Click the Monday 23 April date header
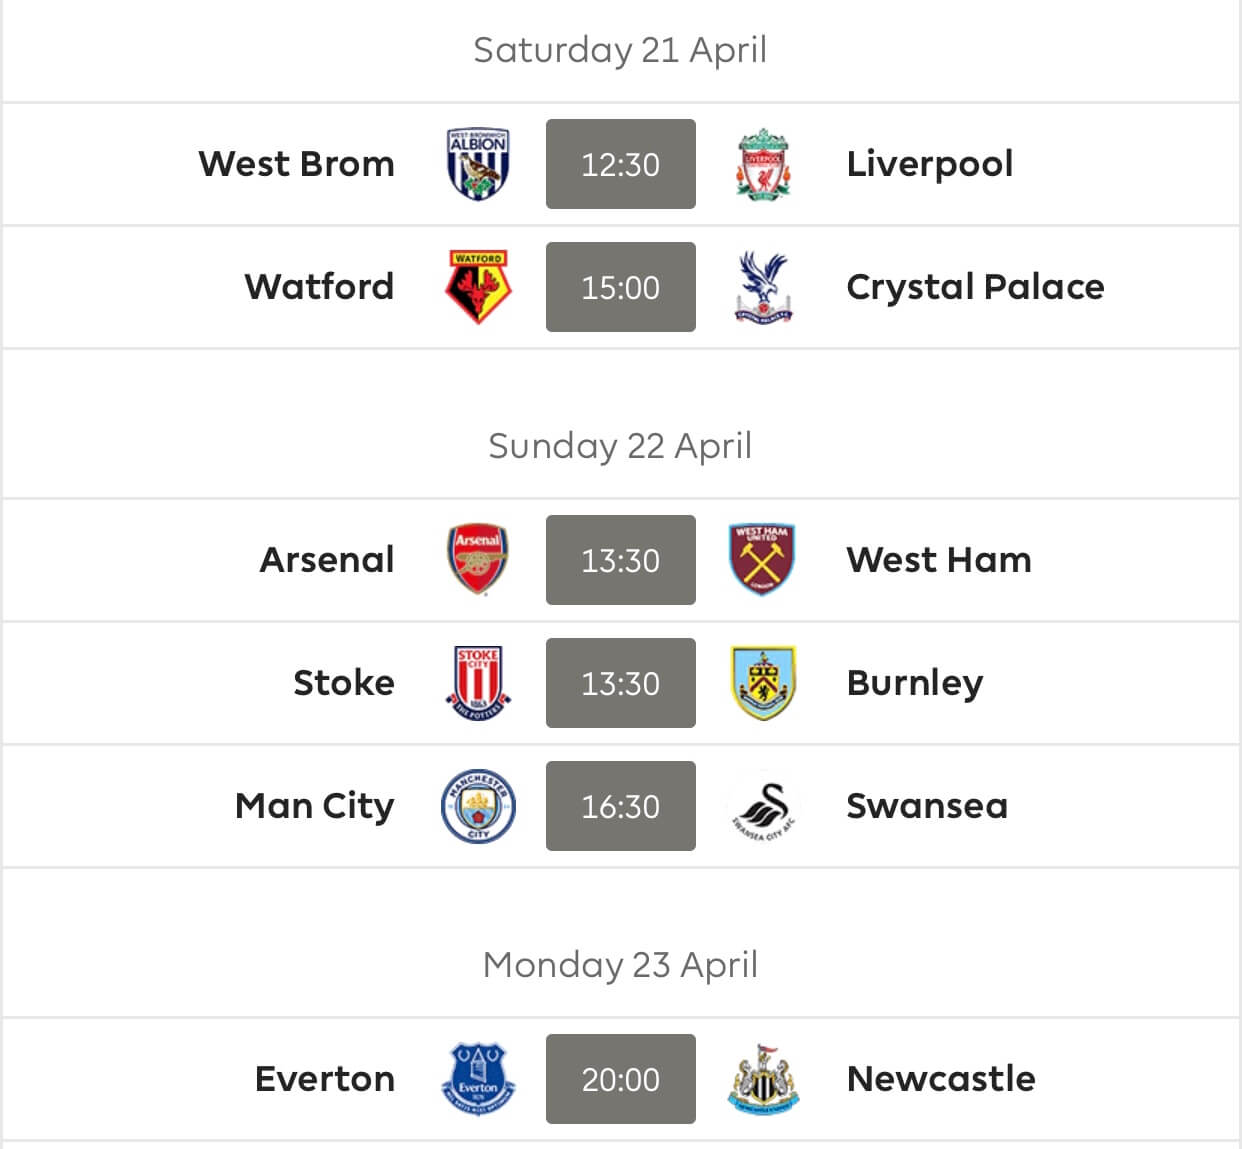Viewport: 1242px width, 1149px height. click(x=620, y=965)
